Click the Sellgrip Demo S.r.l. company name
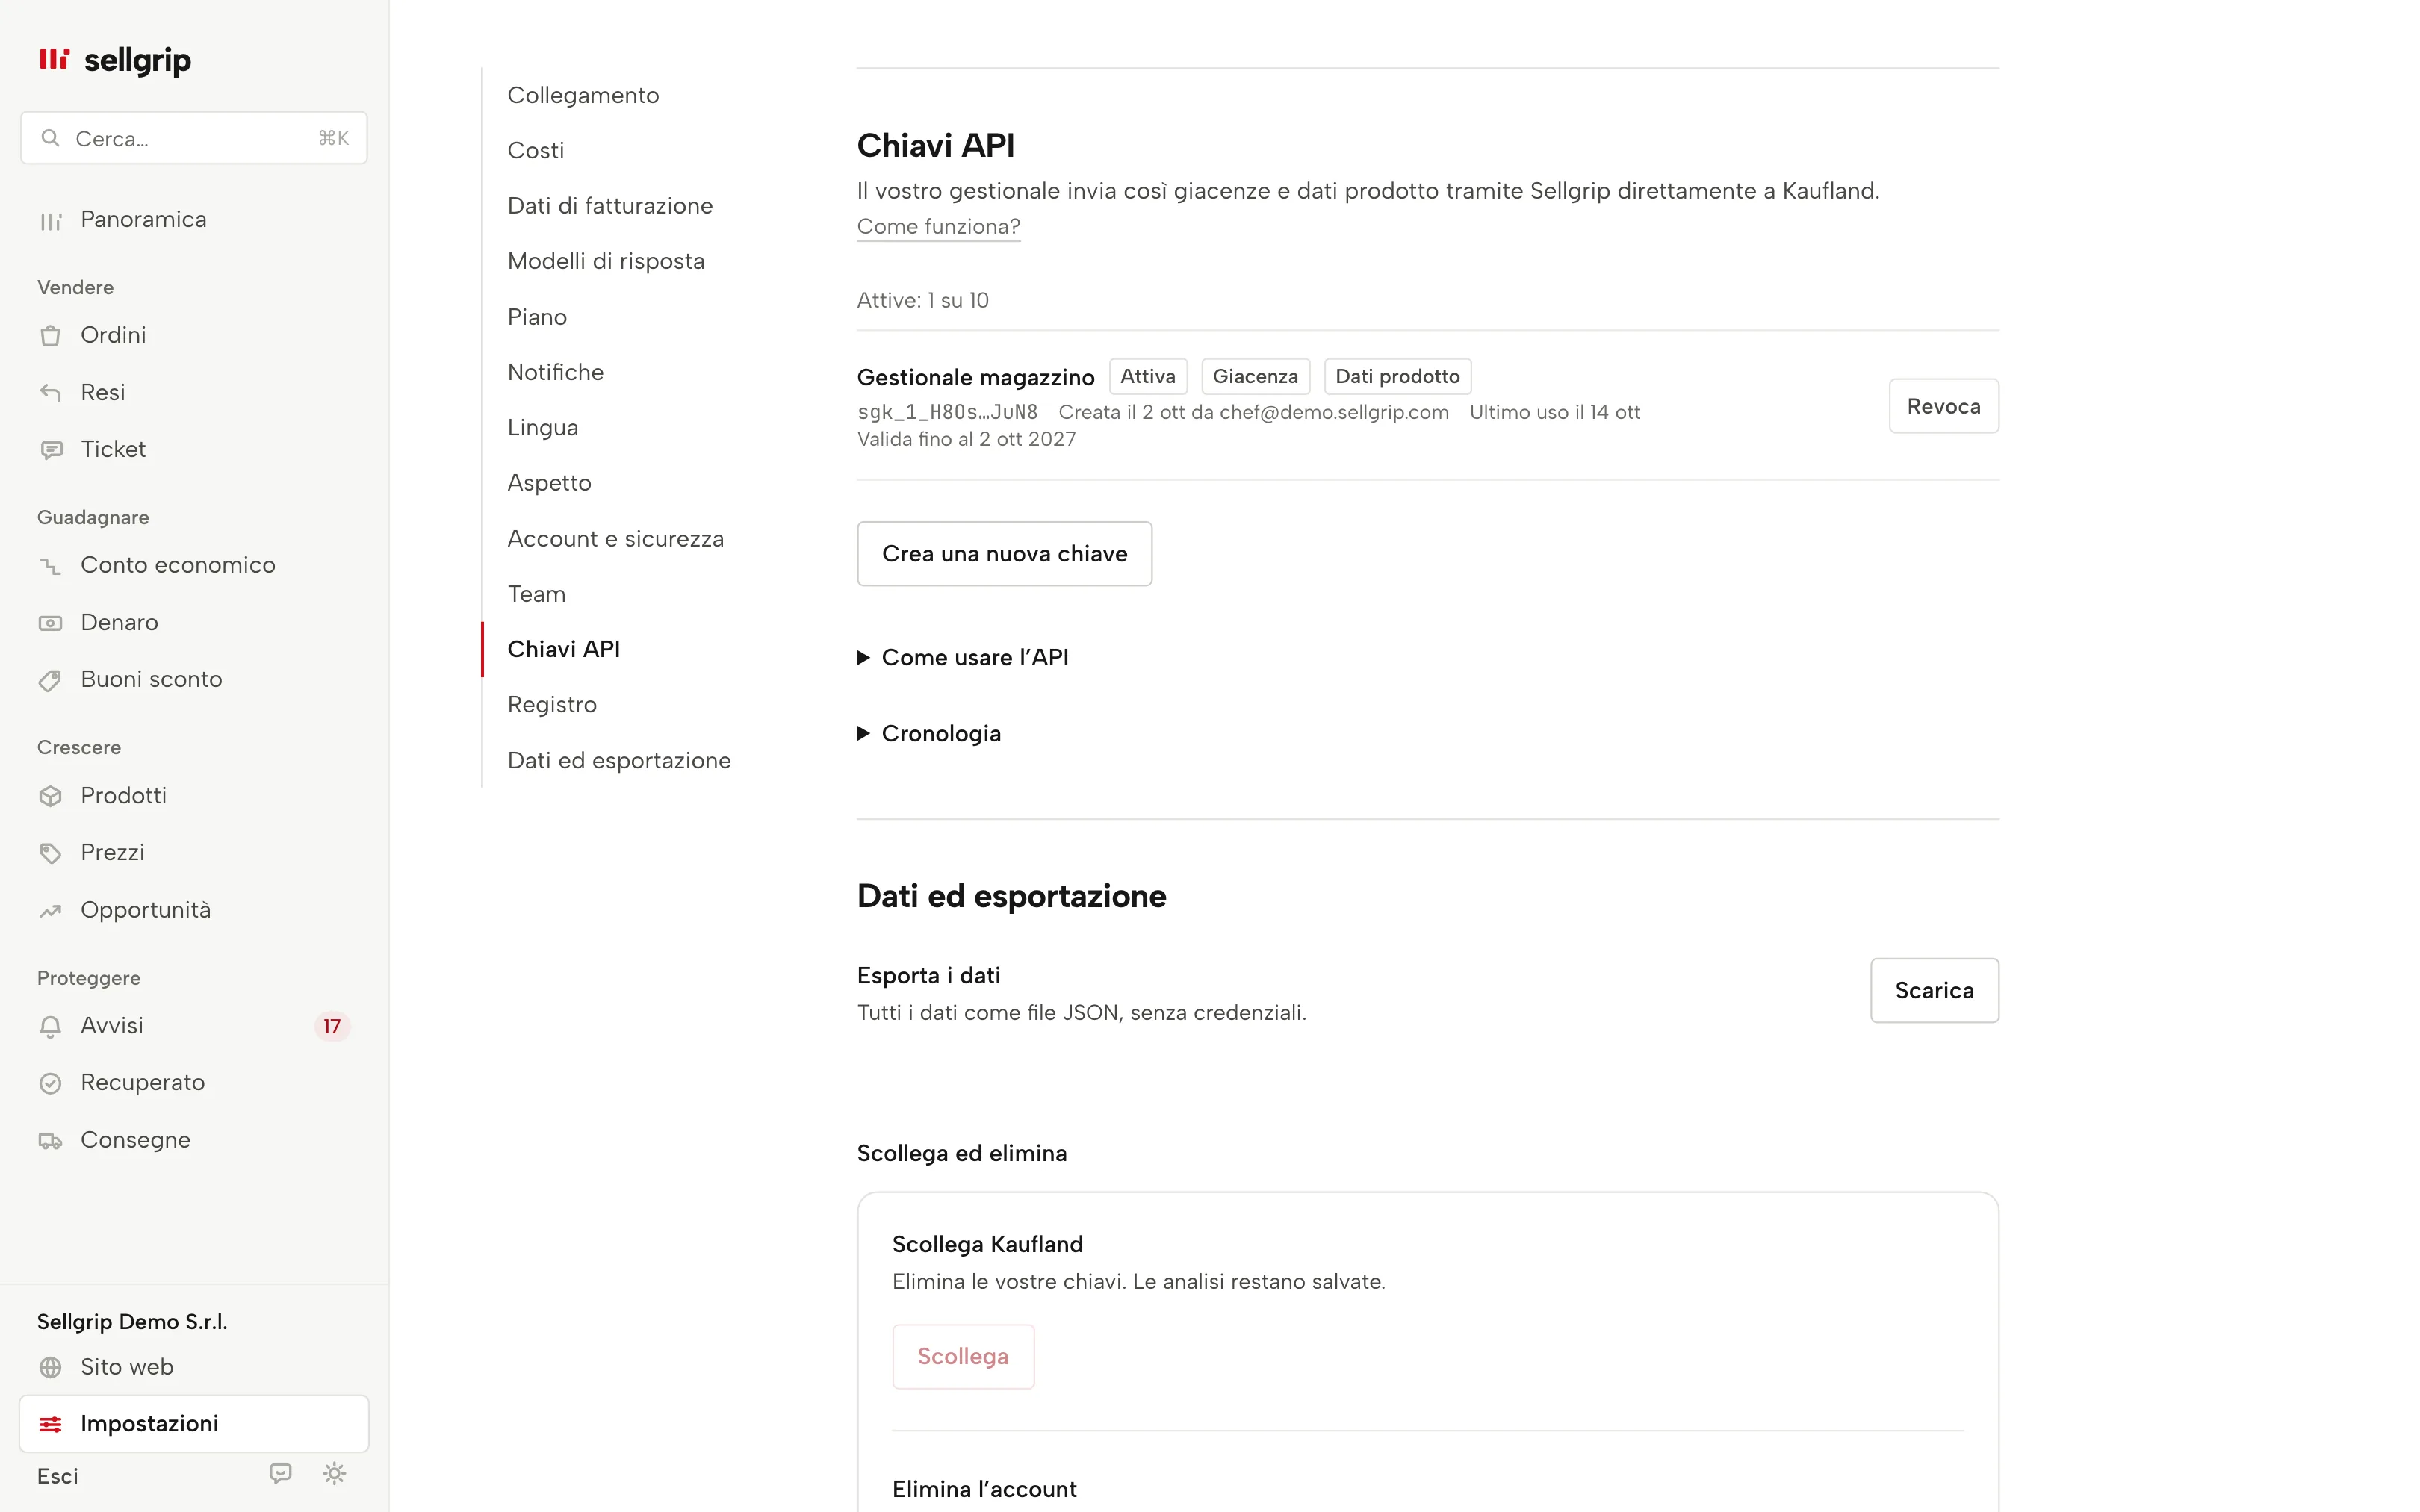 pyautogui.click(x=132, y=1321)
